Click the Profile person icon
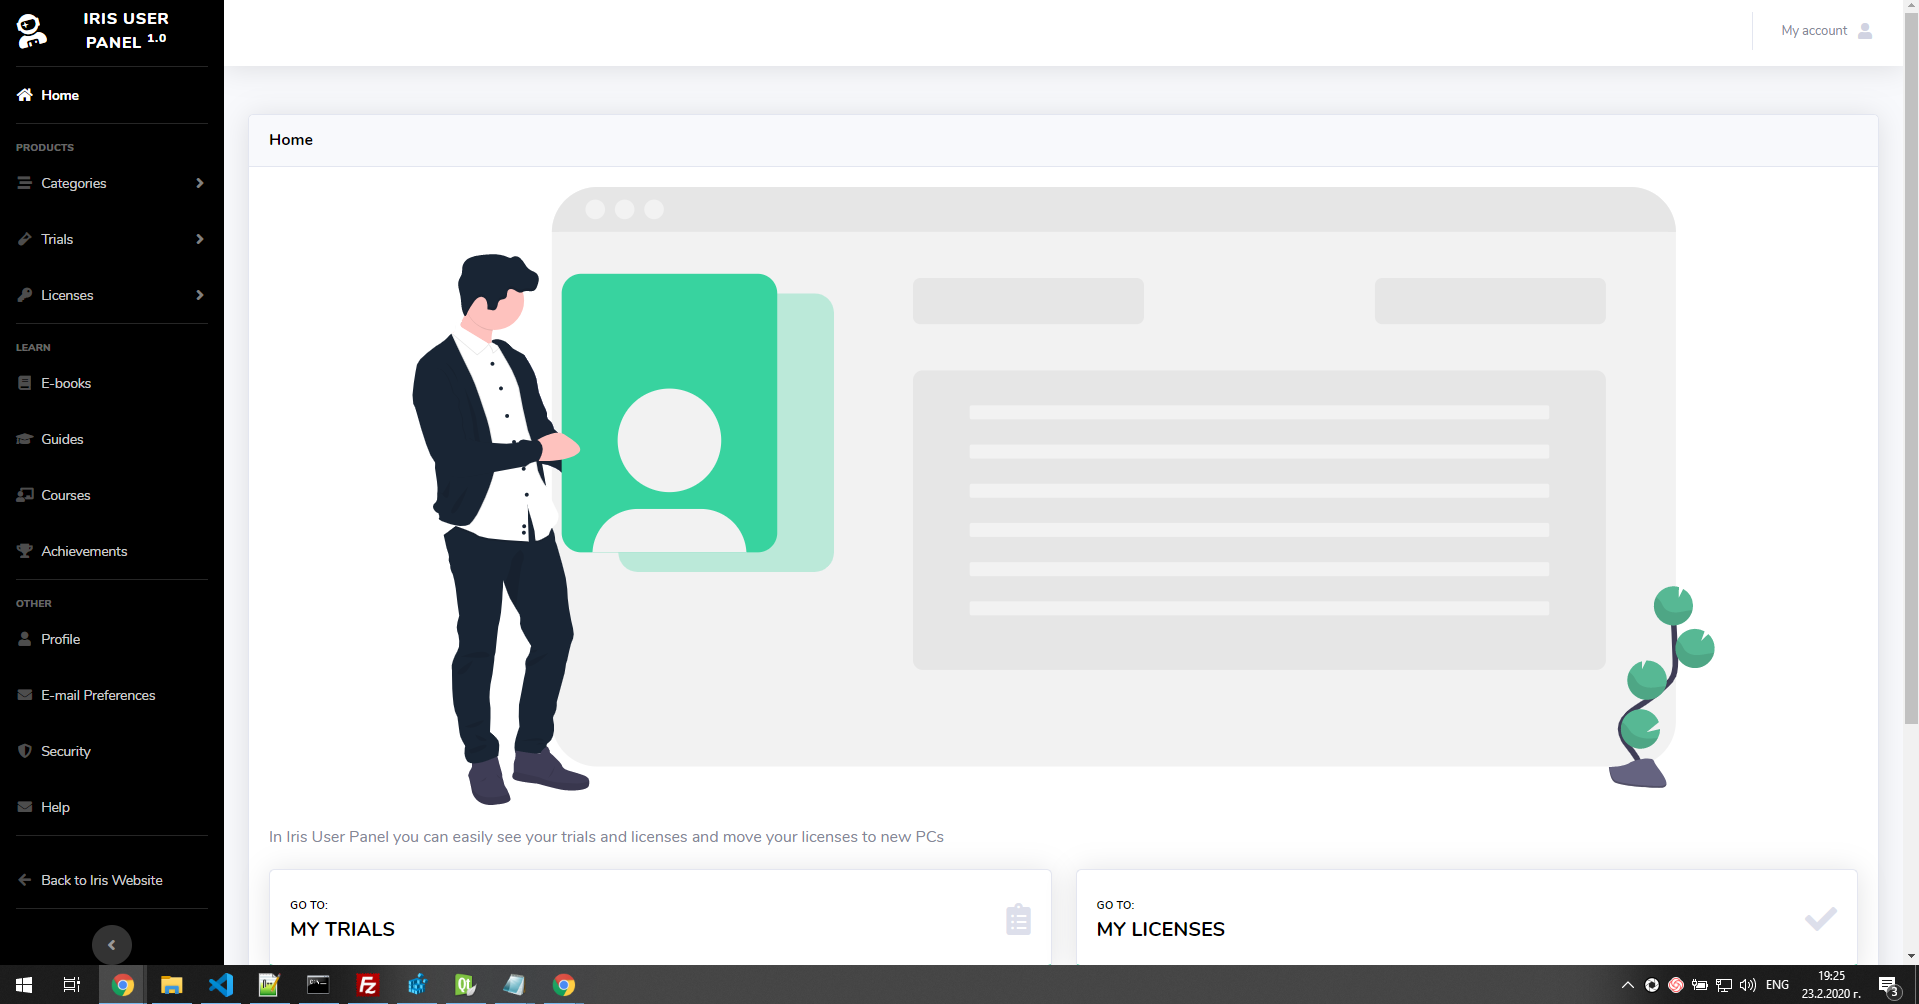The height and width of the screenshot is (1004, 1919). [x=25, y=639]
